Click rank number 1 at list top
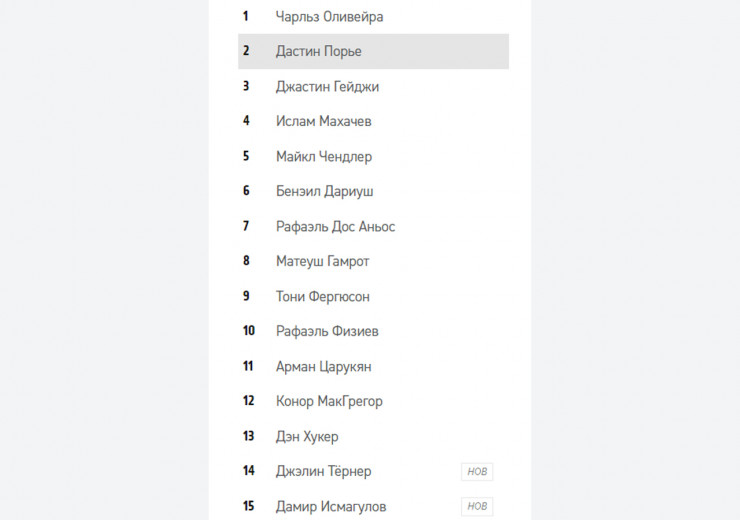 point(245,17)
